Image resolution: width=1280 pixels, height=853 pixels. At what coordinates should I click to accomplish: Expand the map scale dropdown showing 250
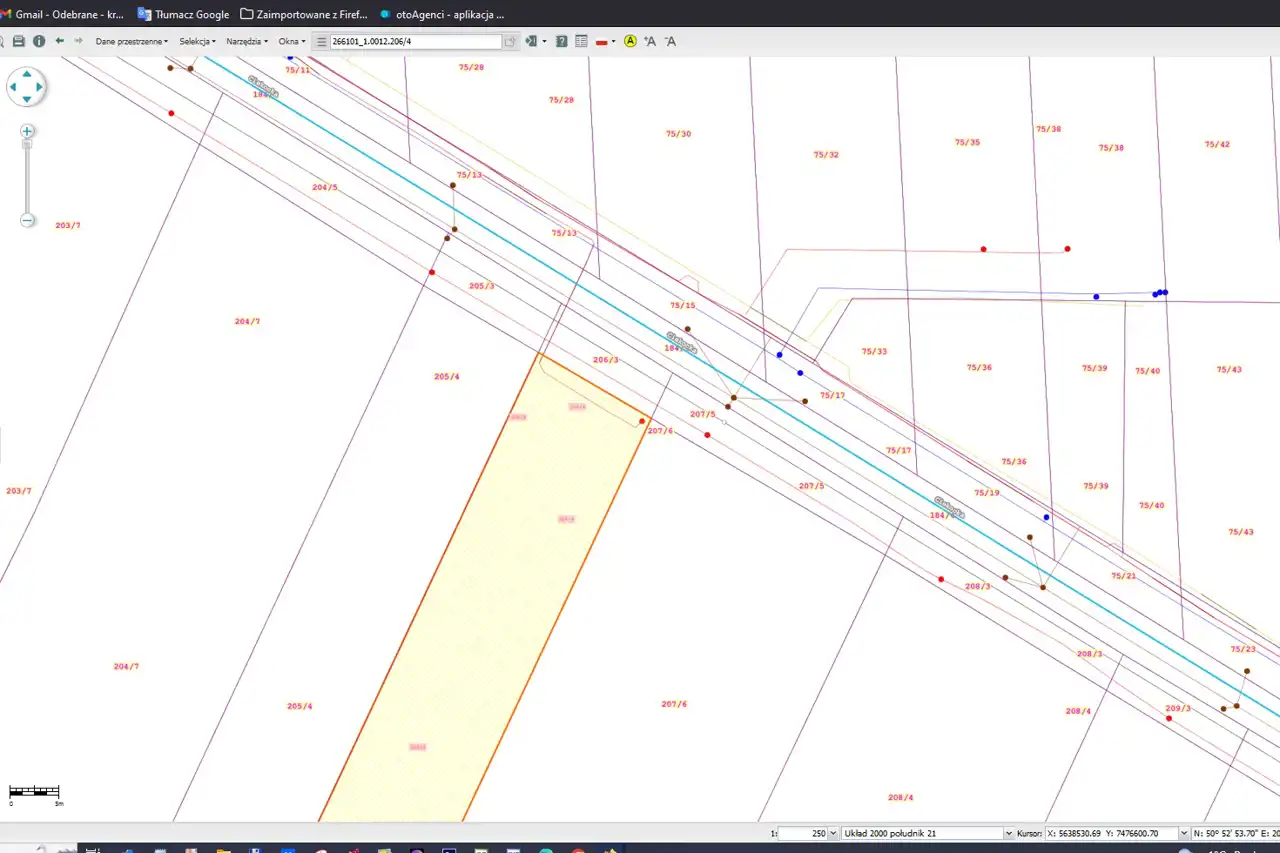[833, 833]
